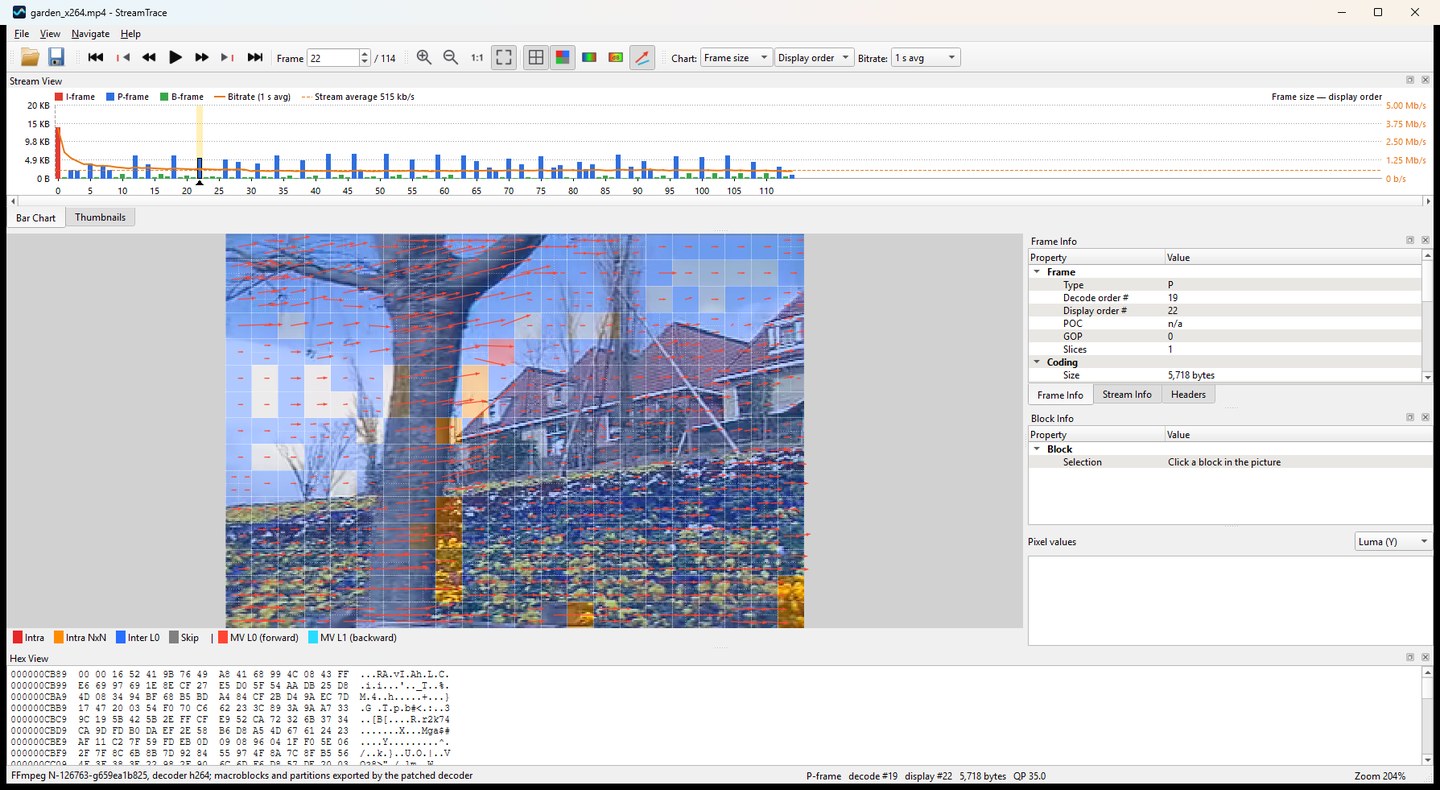The height and width of the screenshot is (790, 1440).
Task: Toggle the QP value overlay
Action: [616, 58]
